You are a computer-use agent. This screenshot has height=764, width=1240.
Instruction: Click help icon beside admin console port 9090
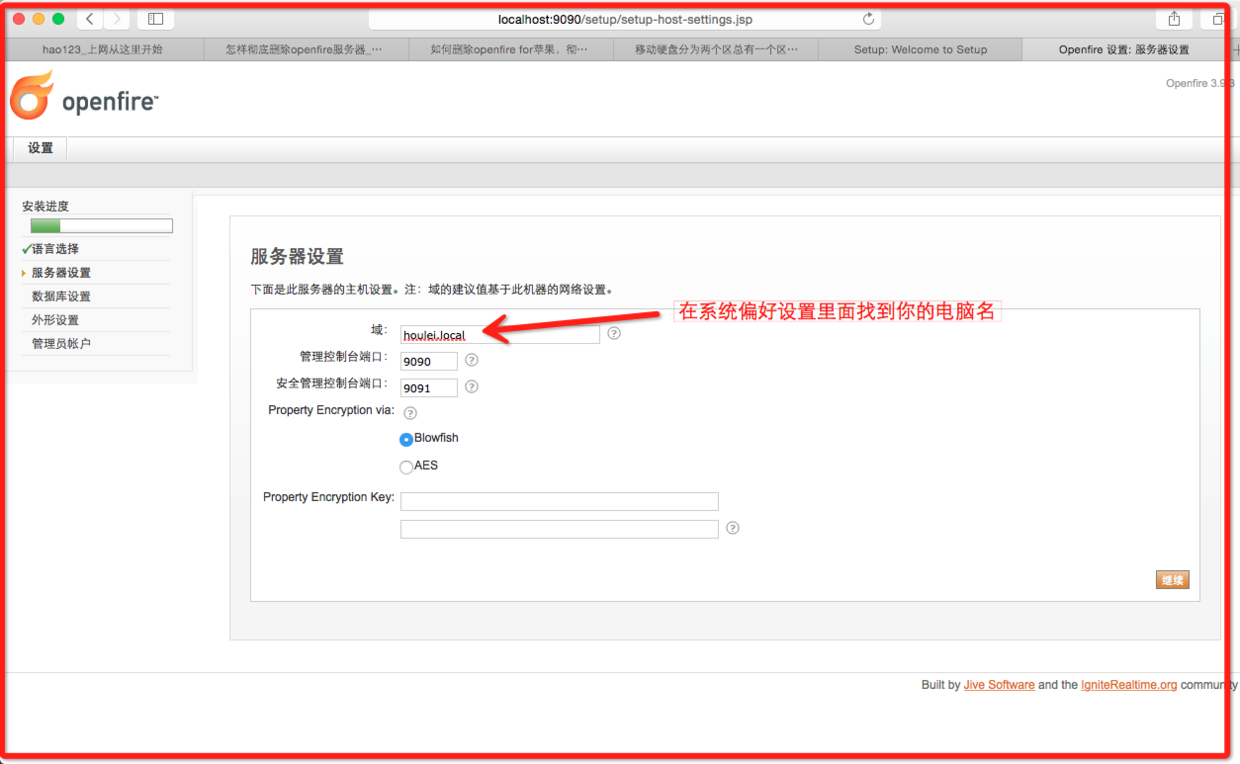[471, 360]
